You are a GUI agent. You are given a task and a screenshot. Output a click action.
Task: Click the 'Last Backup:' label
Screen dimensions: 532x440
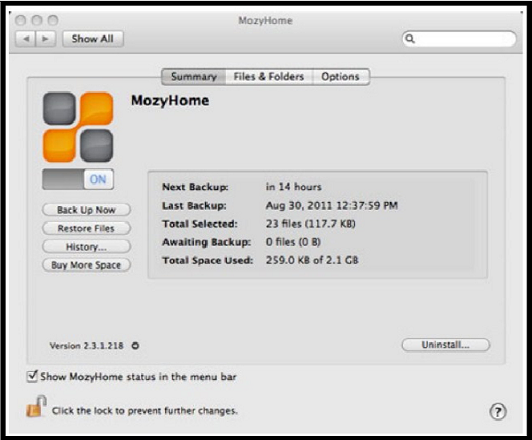coord(194,206)
